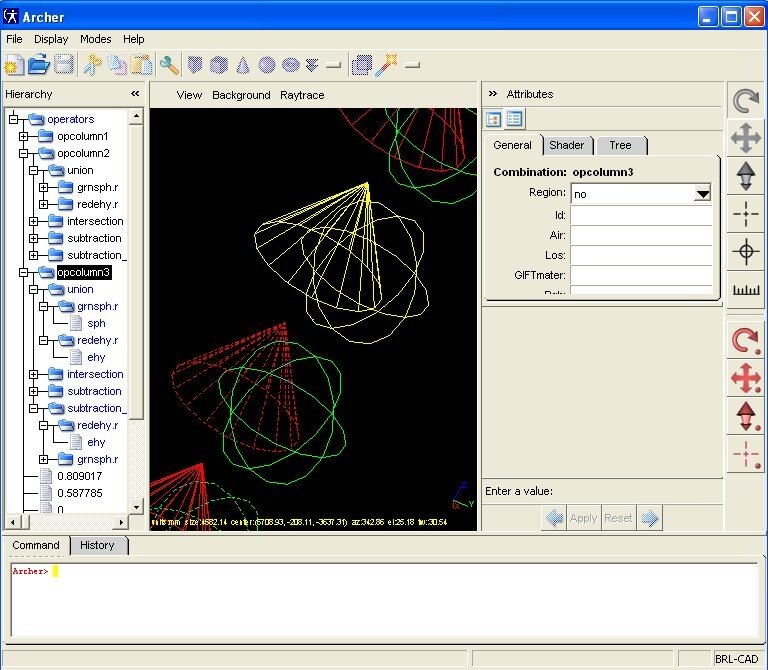This screenshot has width=768, height=670.
Task: Click the magic wand tool icon
Action: [386, 65]
